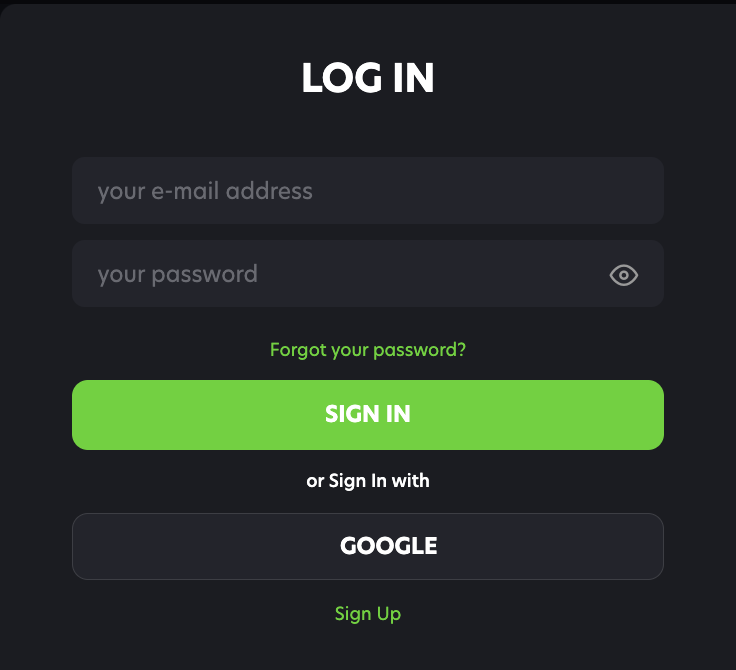Click the e-mail address input field

(368, 191)
